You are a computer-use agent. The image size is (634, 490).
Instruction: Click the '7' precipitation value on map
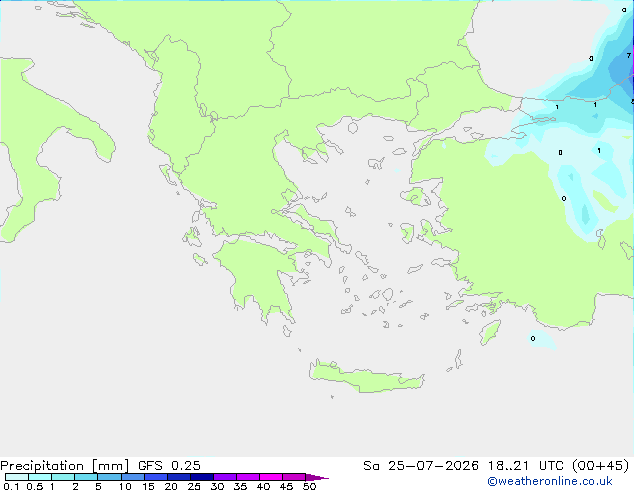click(629, 55)
